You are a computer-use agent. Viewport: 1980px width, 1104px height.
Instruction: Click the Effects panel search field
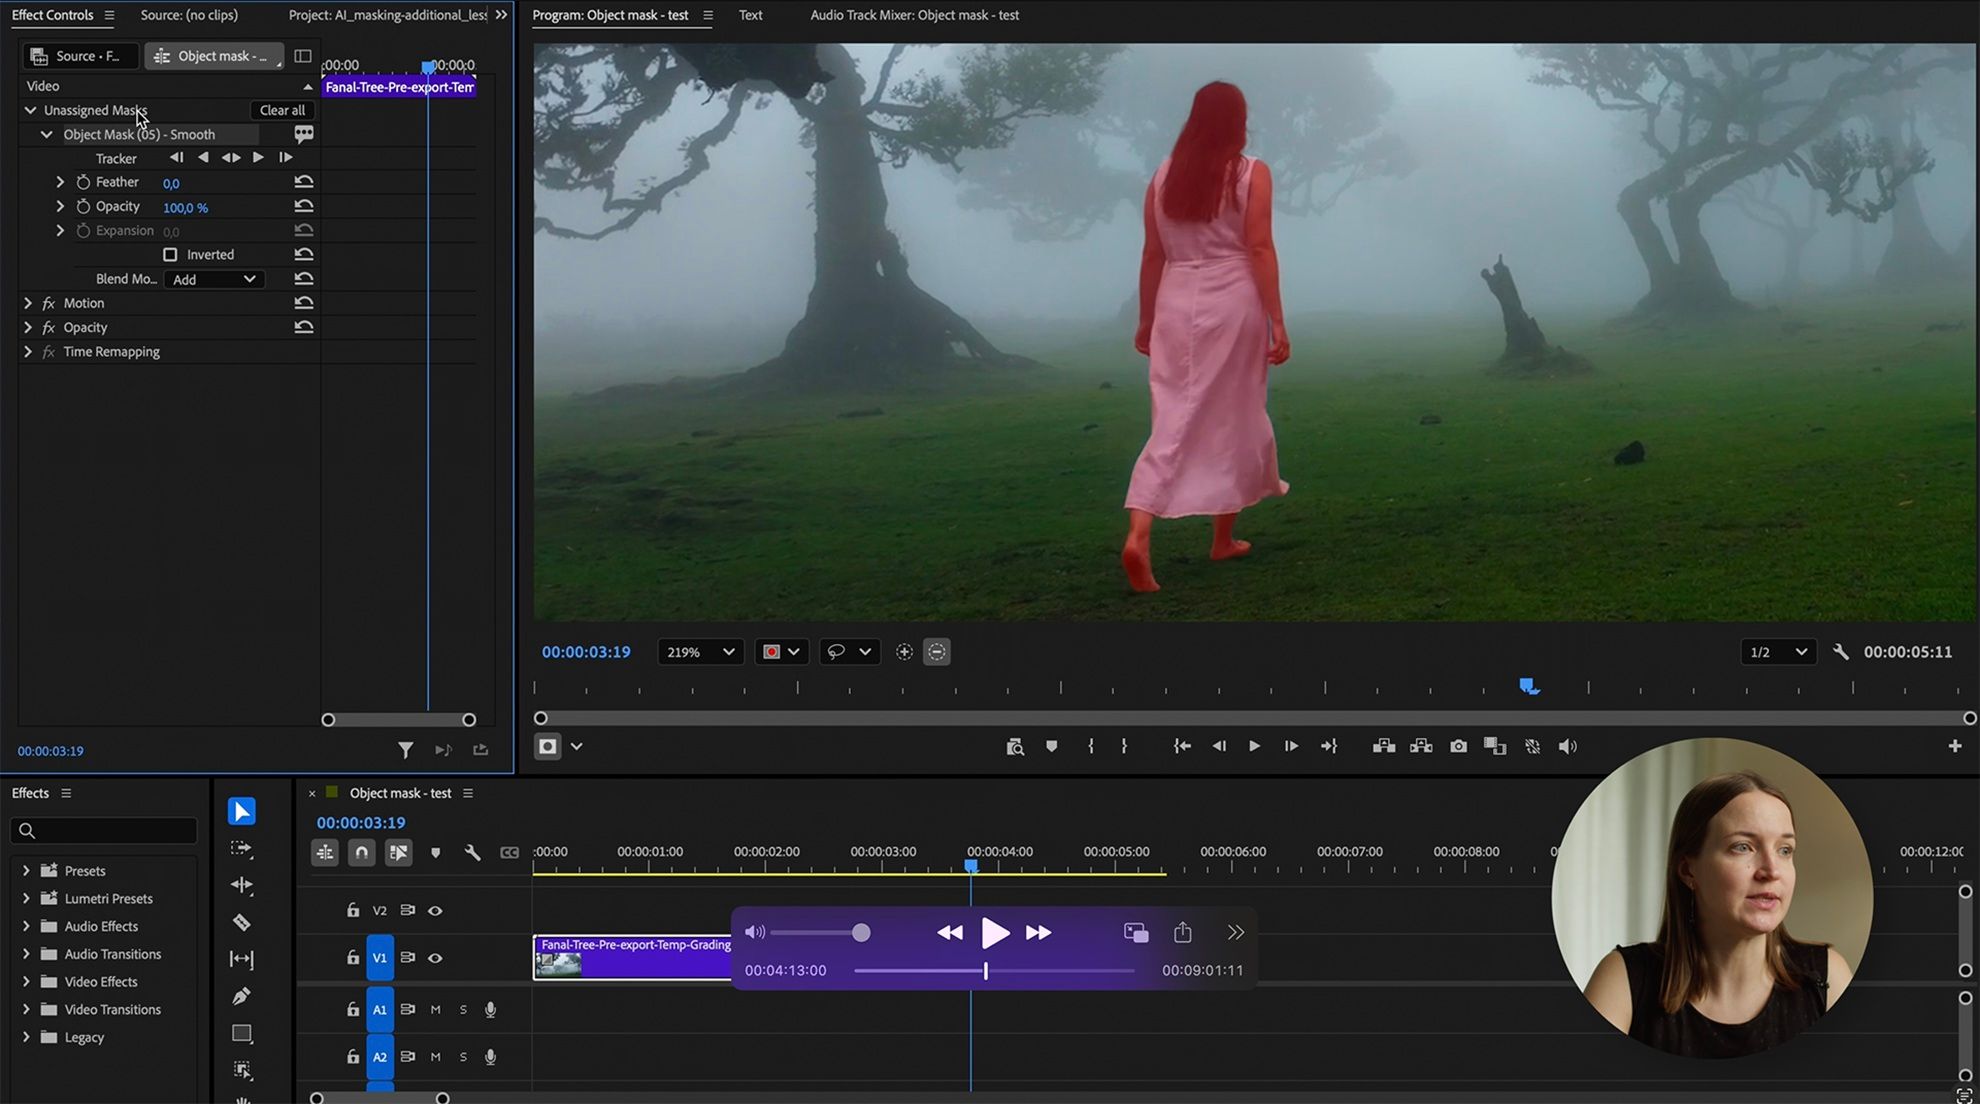(104, 831)
